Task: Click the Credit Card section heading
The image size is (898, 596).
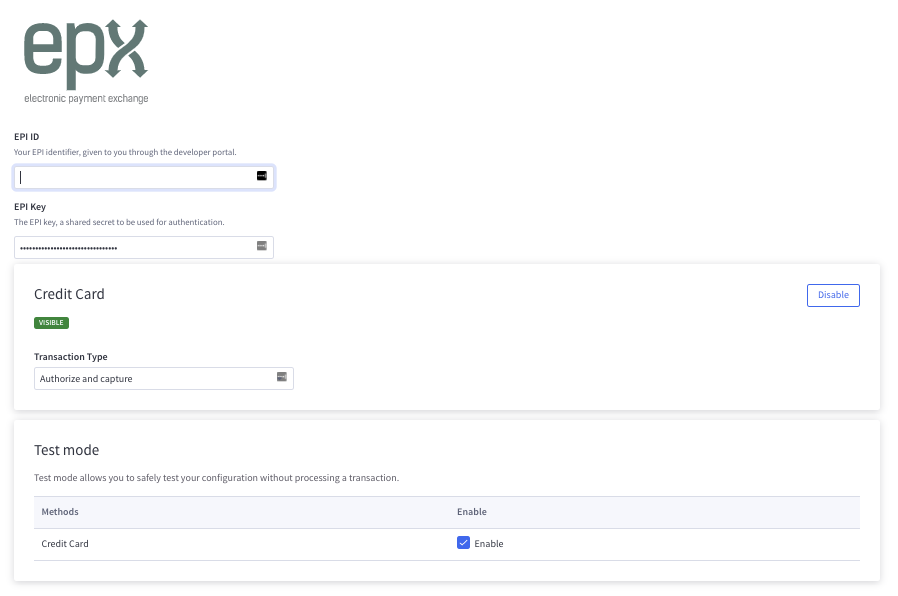Action: click(69, 294)
